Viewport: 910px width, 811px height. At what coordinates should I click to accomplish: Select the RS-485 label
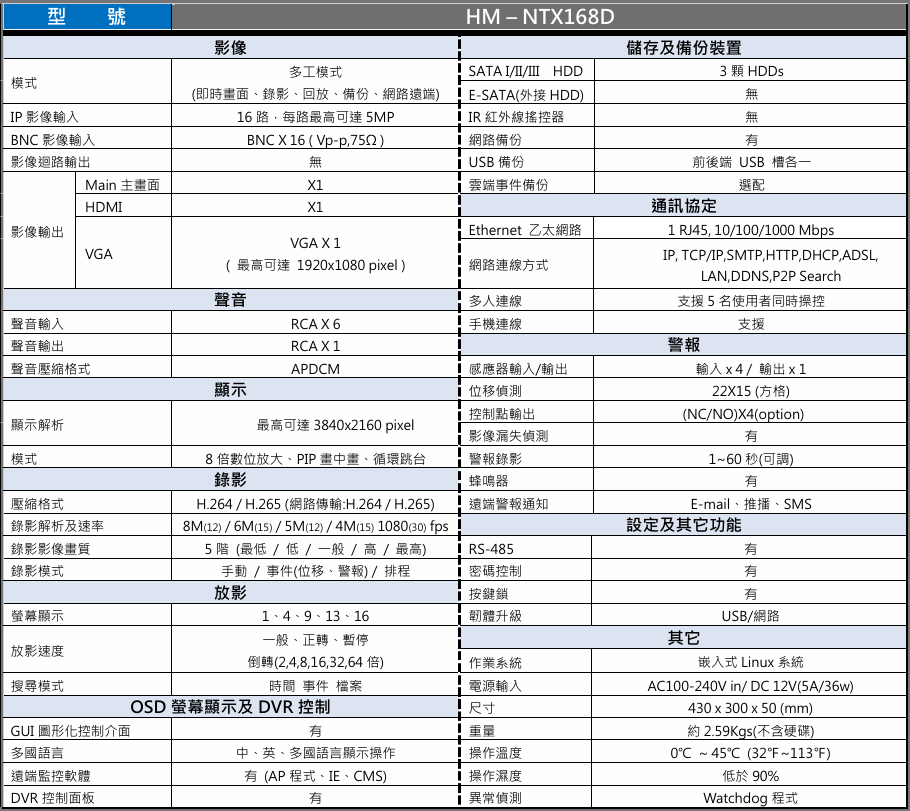tap(491, 549)
